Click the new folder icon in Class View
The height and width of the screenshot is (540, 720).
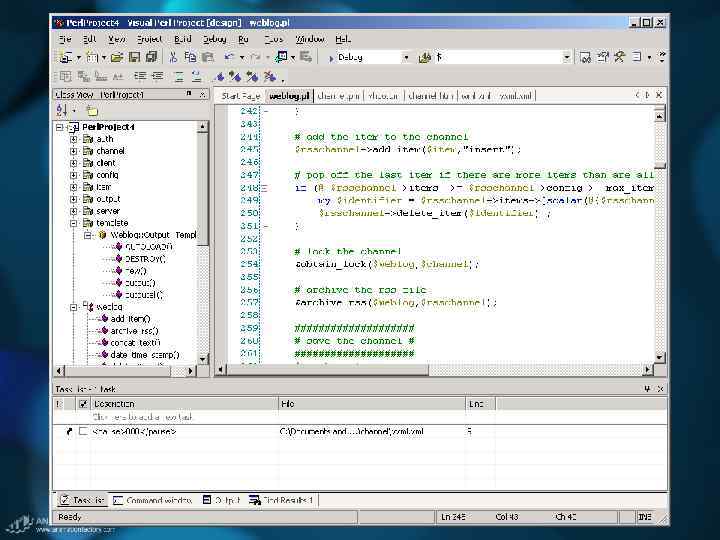91,110
